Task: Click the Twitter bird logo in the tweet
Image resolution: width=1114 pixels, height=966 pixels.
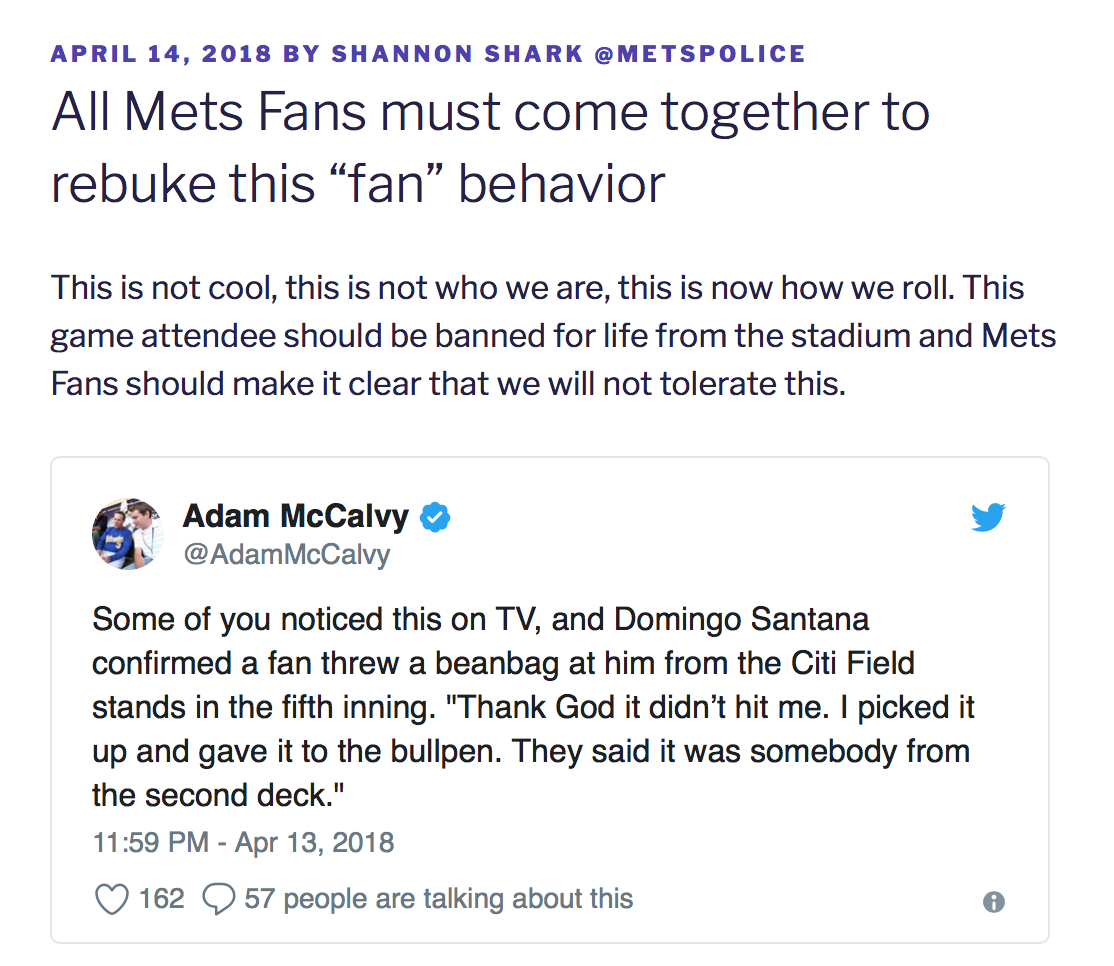Action: pyautogui.click(x=988, y=517)
